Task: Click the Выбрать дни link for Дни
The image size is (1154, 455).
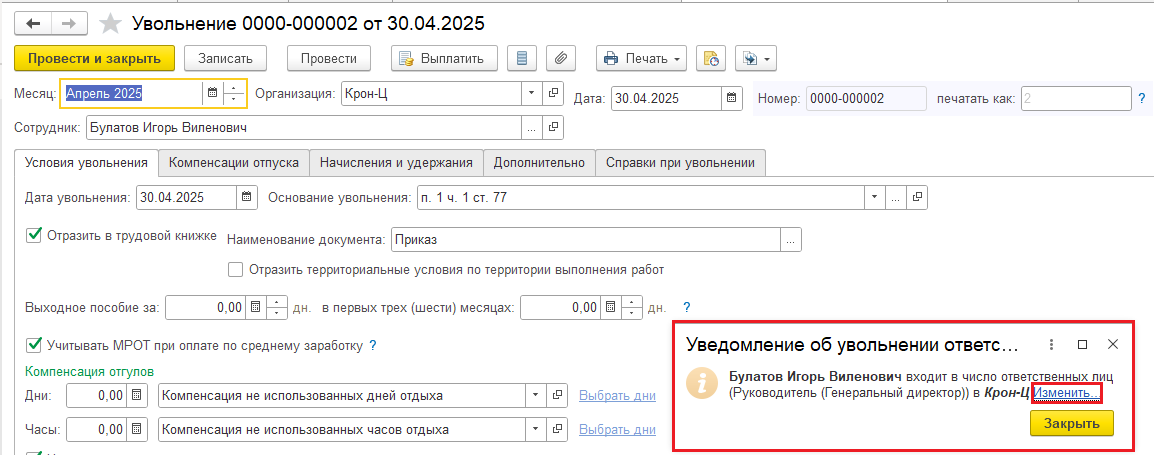Action: (x=617, y=395)
